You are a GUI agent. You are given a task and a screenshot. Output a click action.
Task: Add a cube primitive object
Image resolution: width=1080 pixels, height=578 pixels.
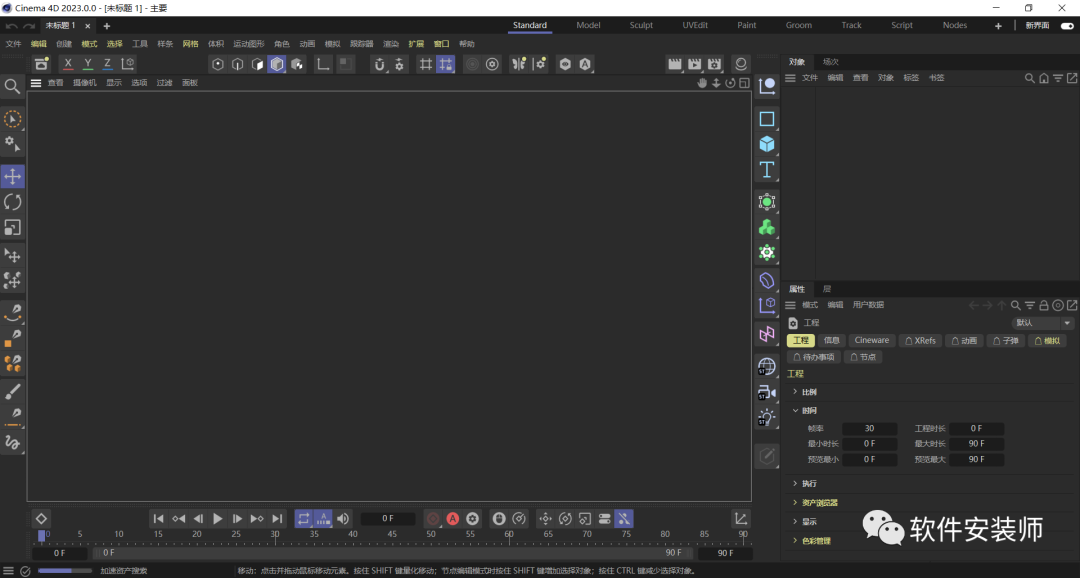pos(767,144)
